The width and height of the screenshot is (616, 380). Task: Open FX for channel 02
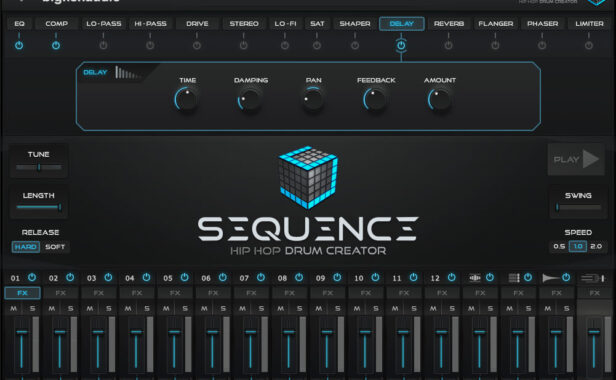(x=60, y=293)
